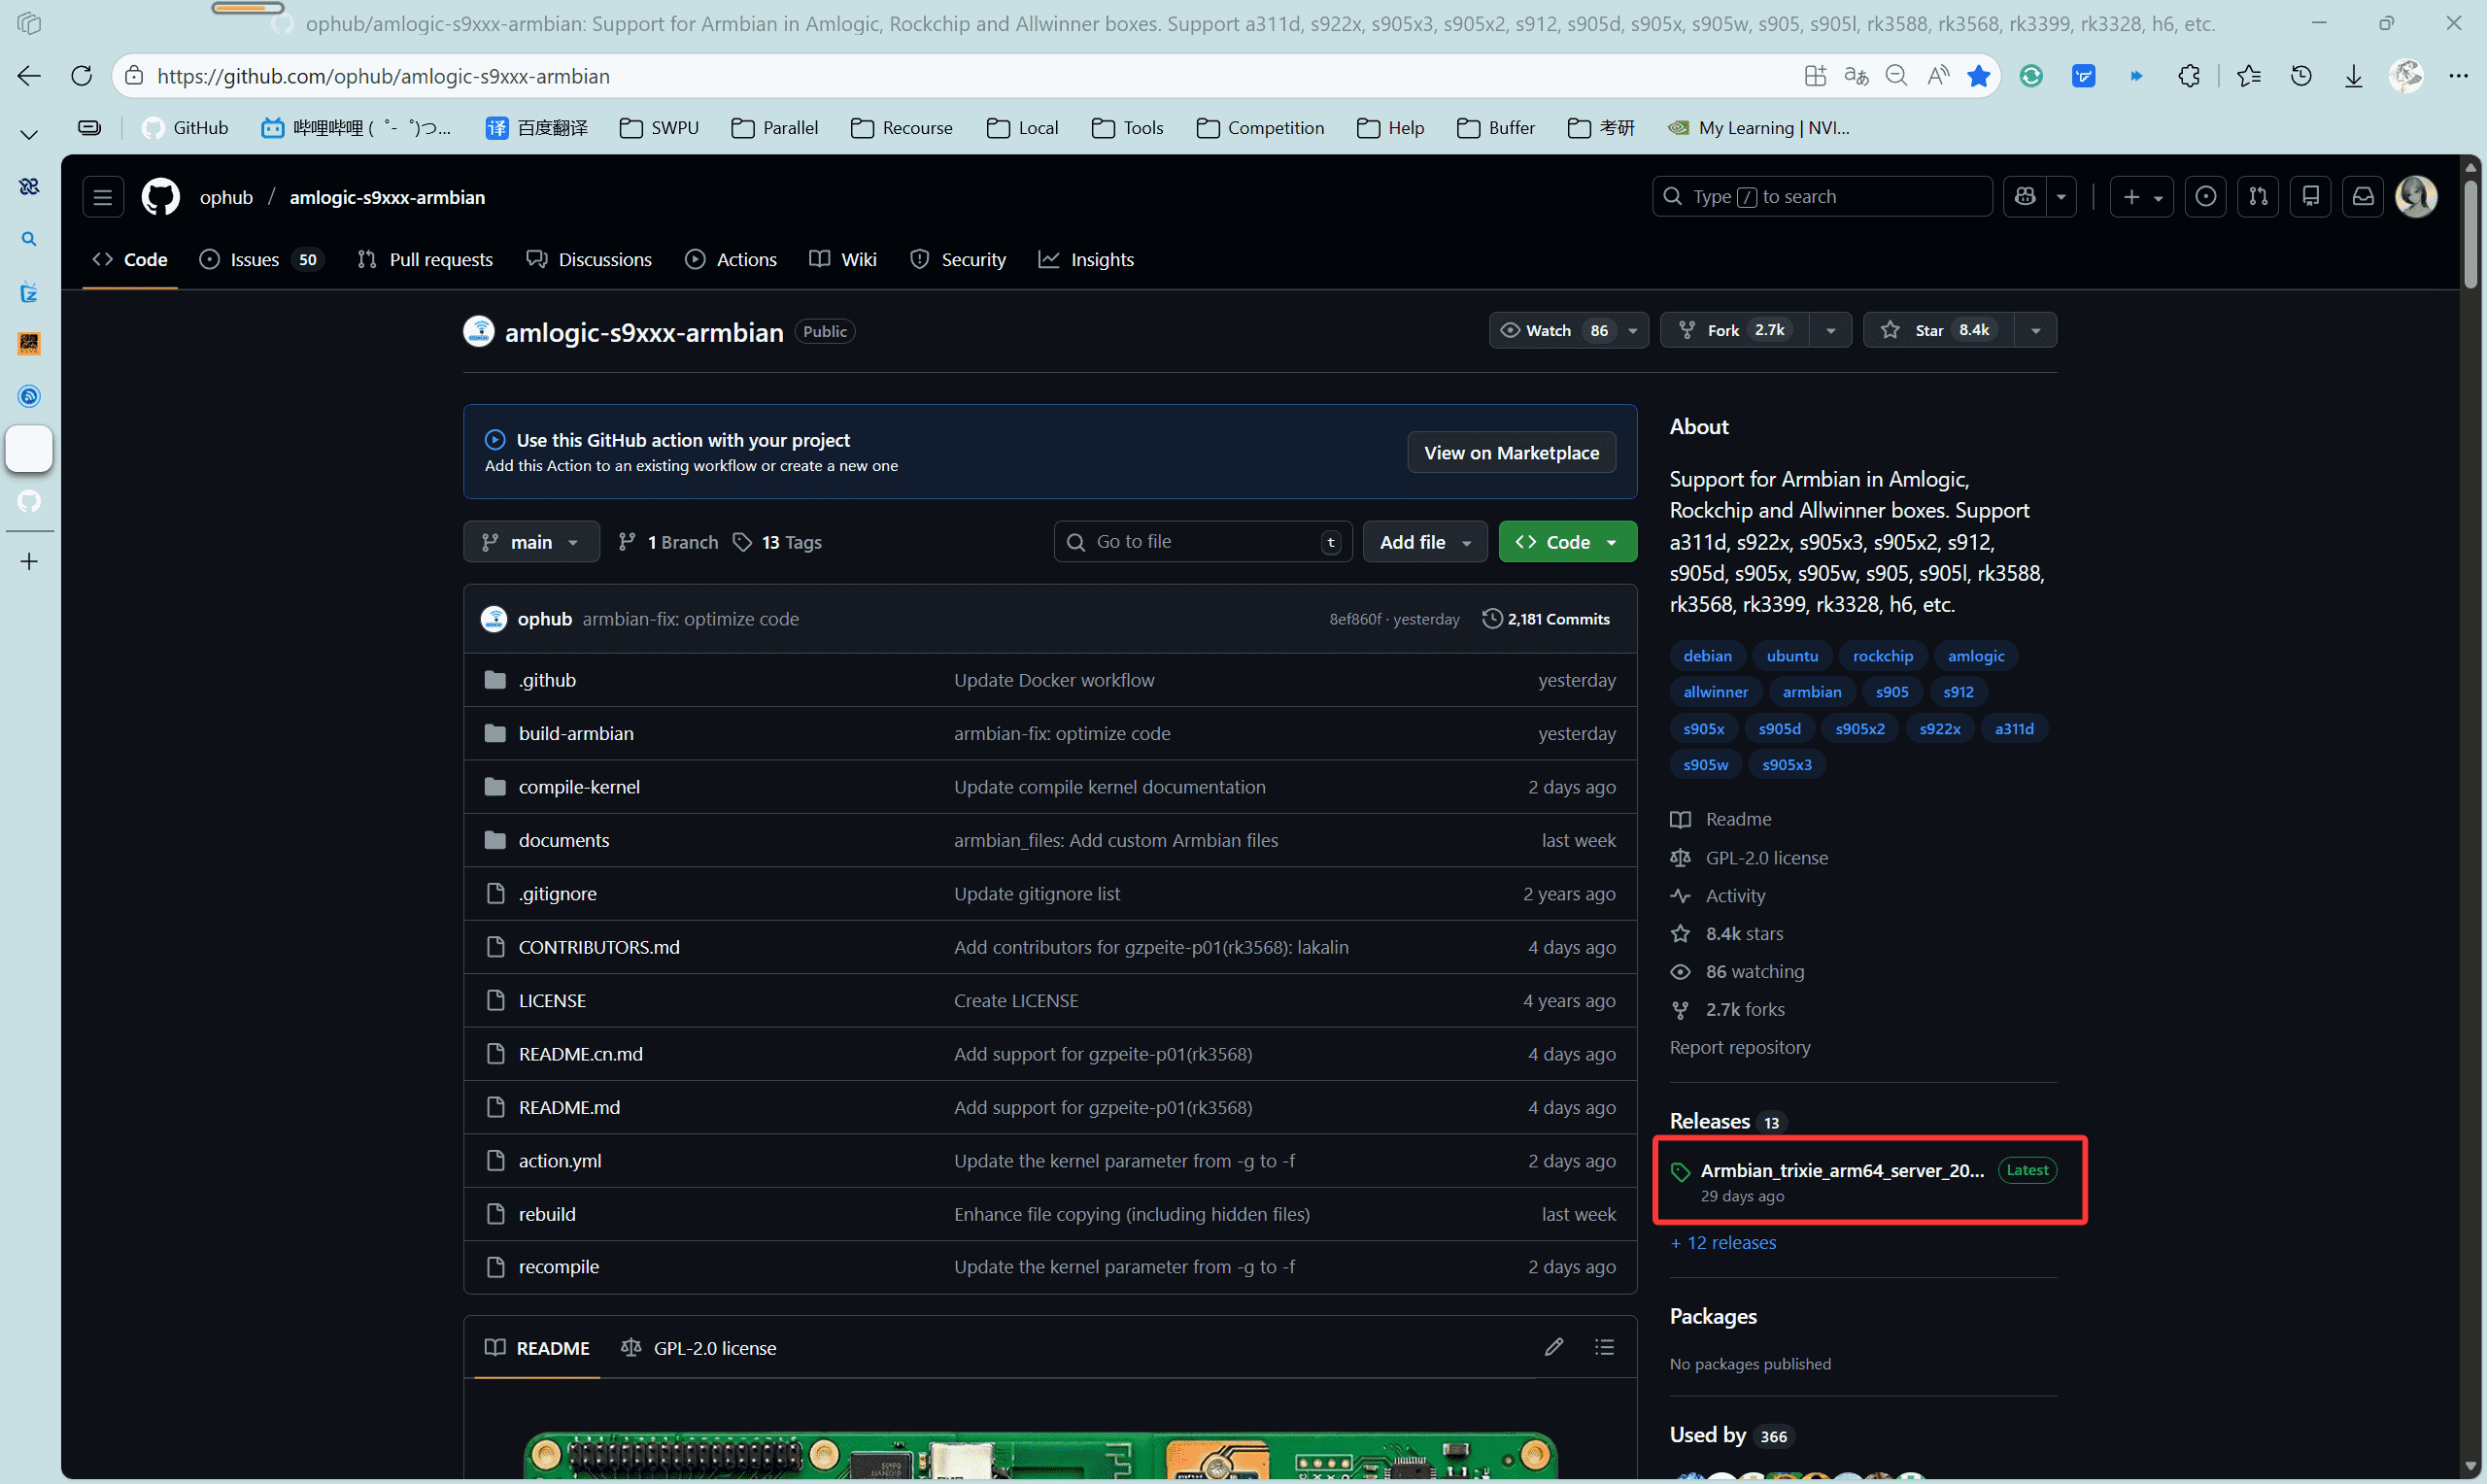This screenshot has width=2487, height=1484.
Task: Open README outline list icon
Action: coord(1604,1347)
